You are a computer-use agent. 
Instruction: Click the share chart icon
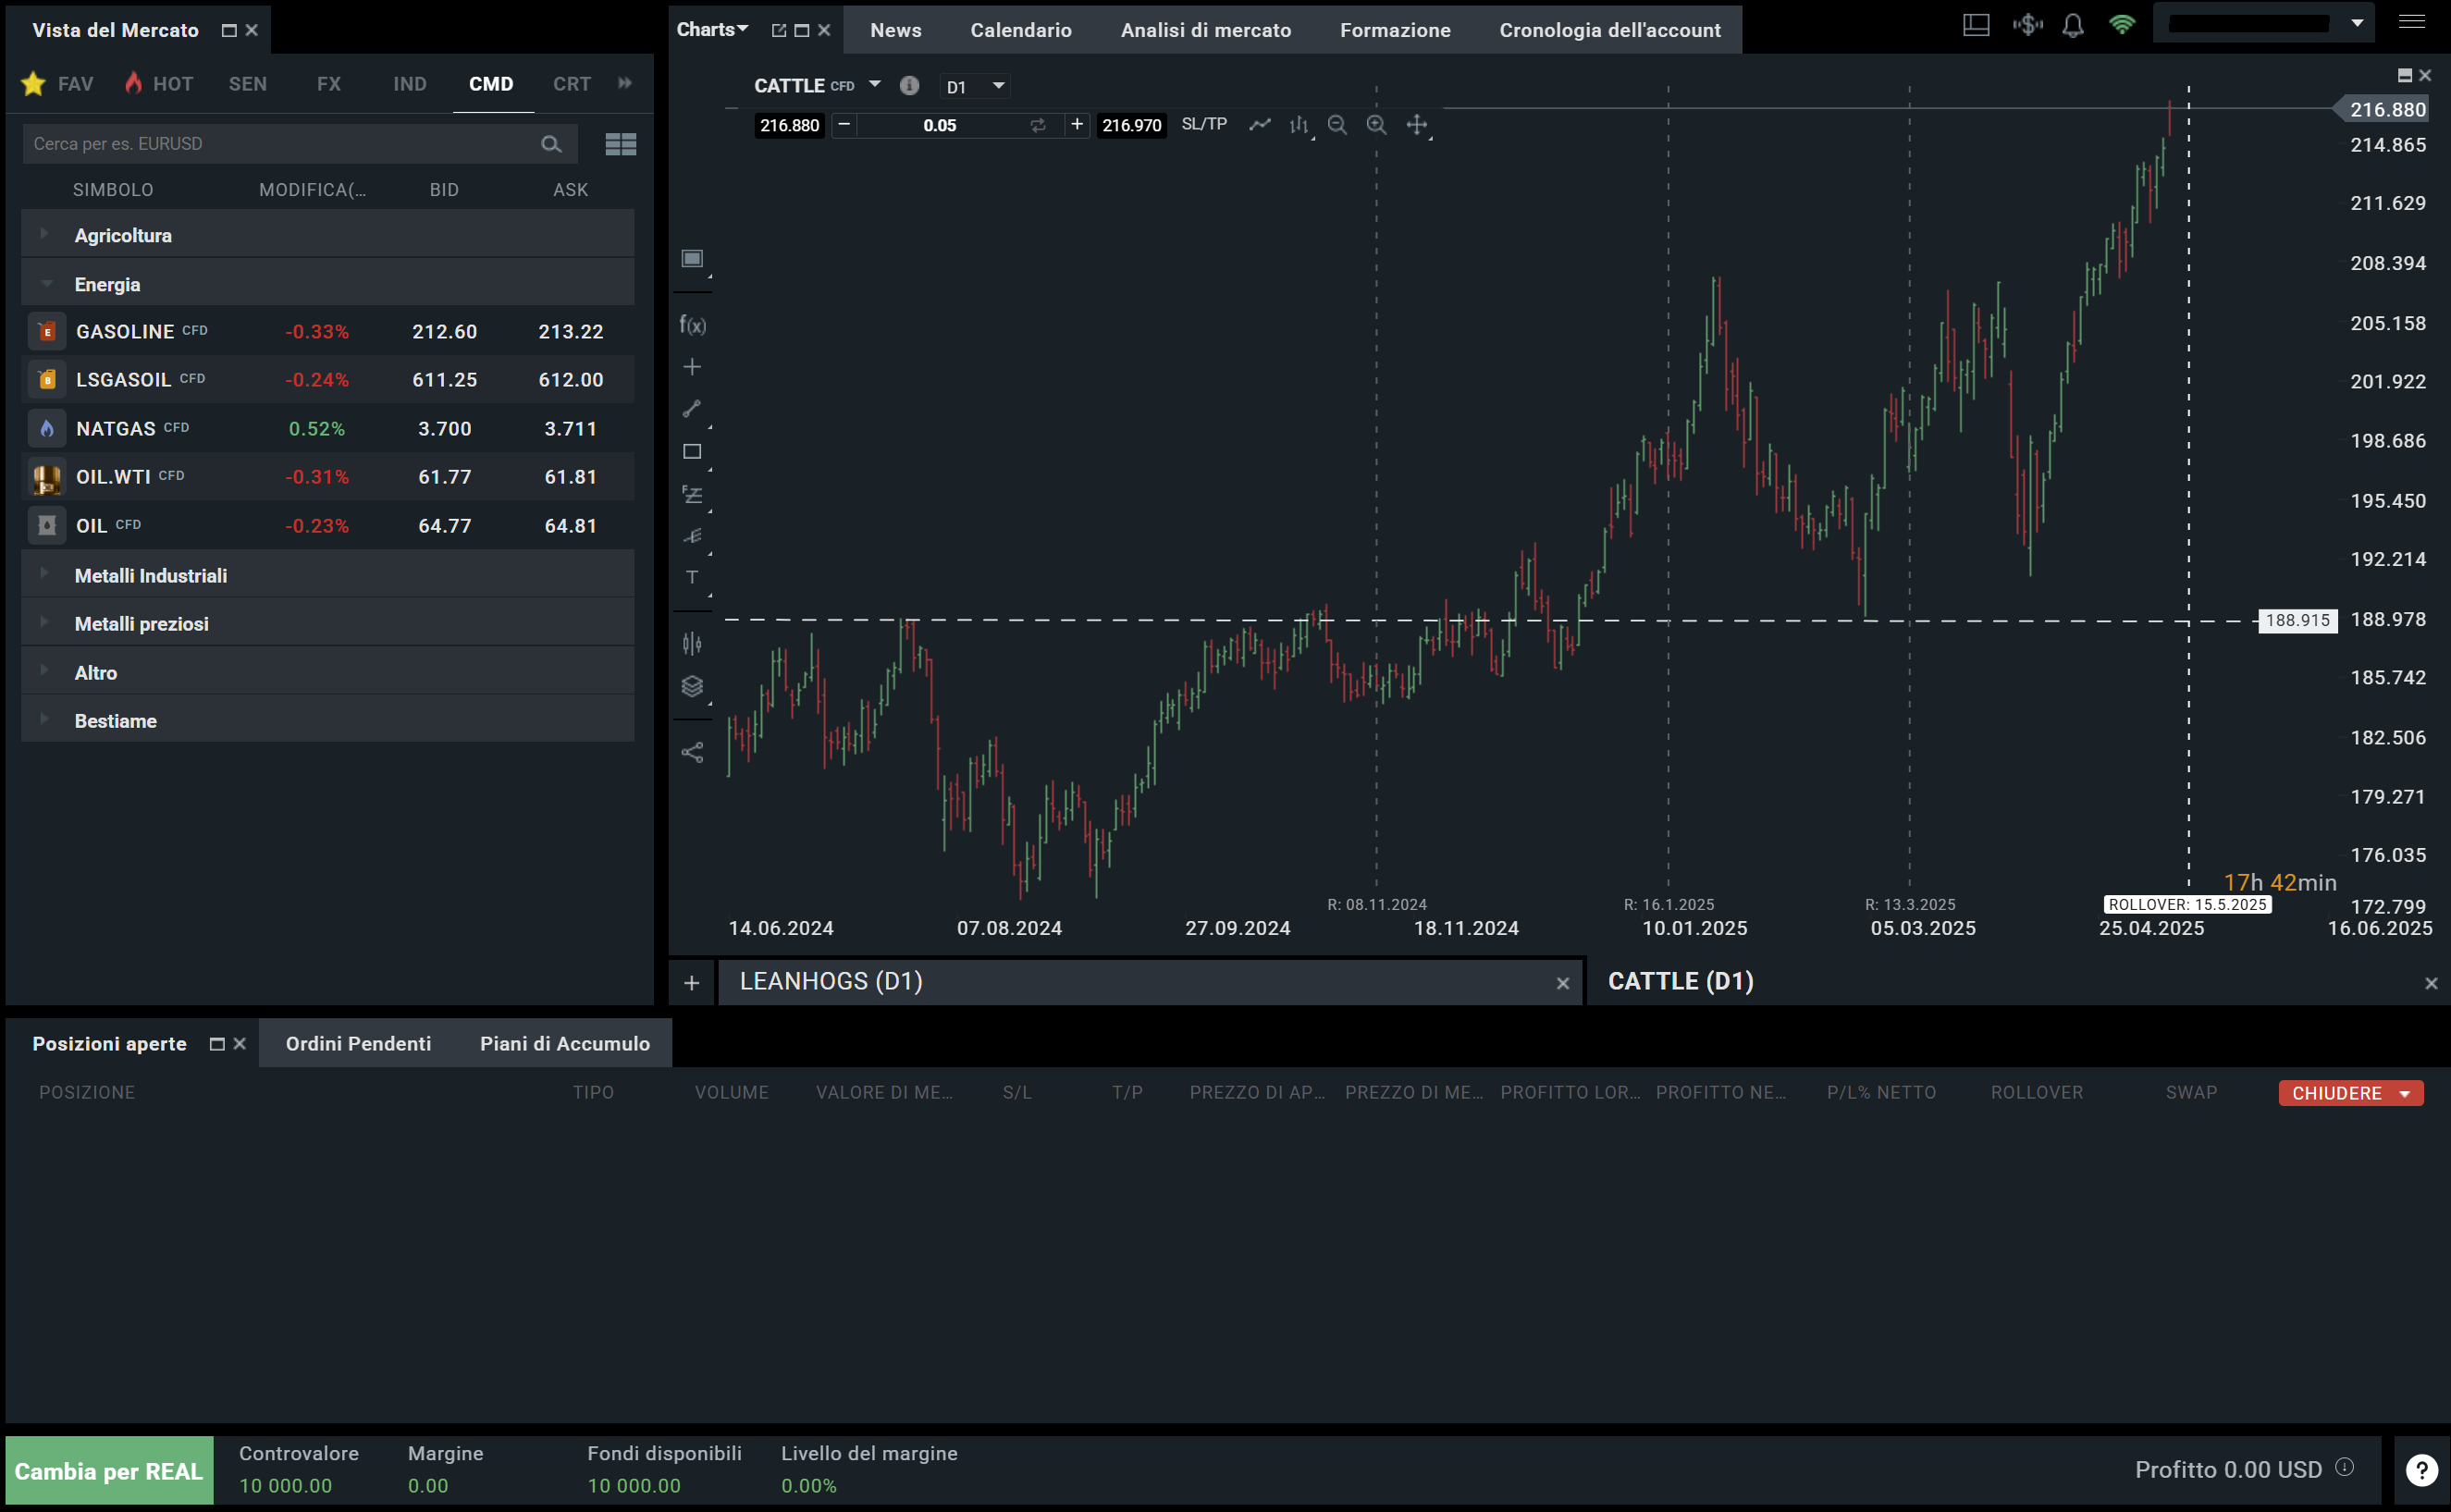click(x=692, y=752)
